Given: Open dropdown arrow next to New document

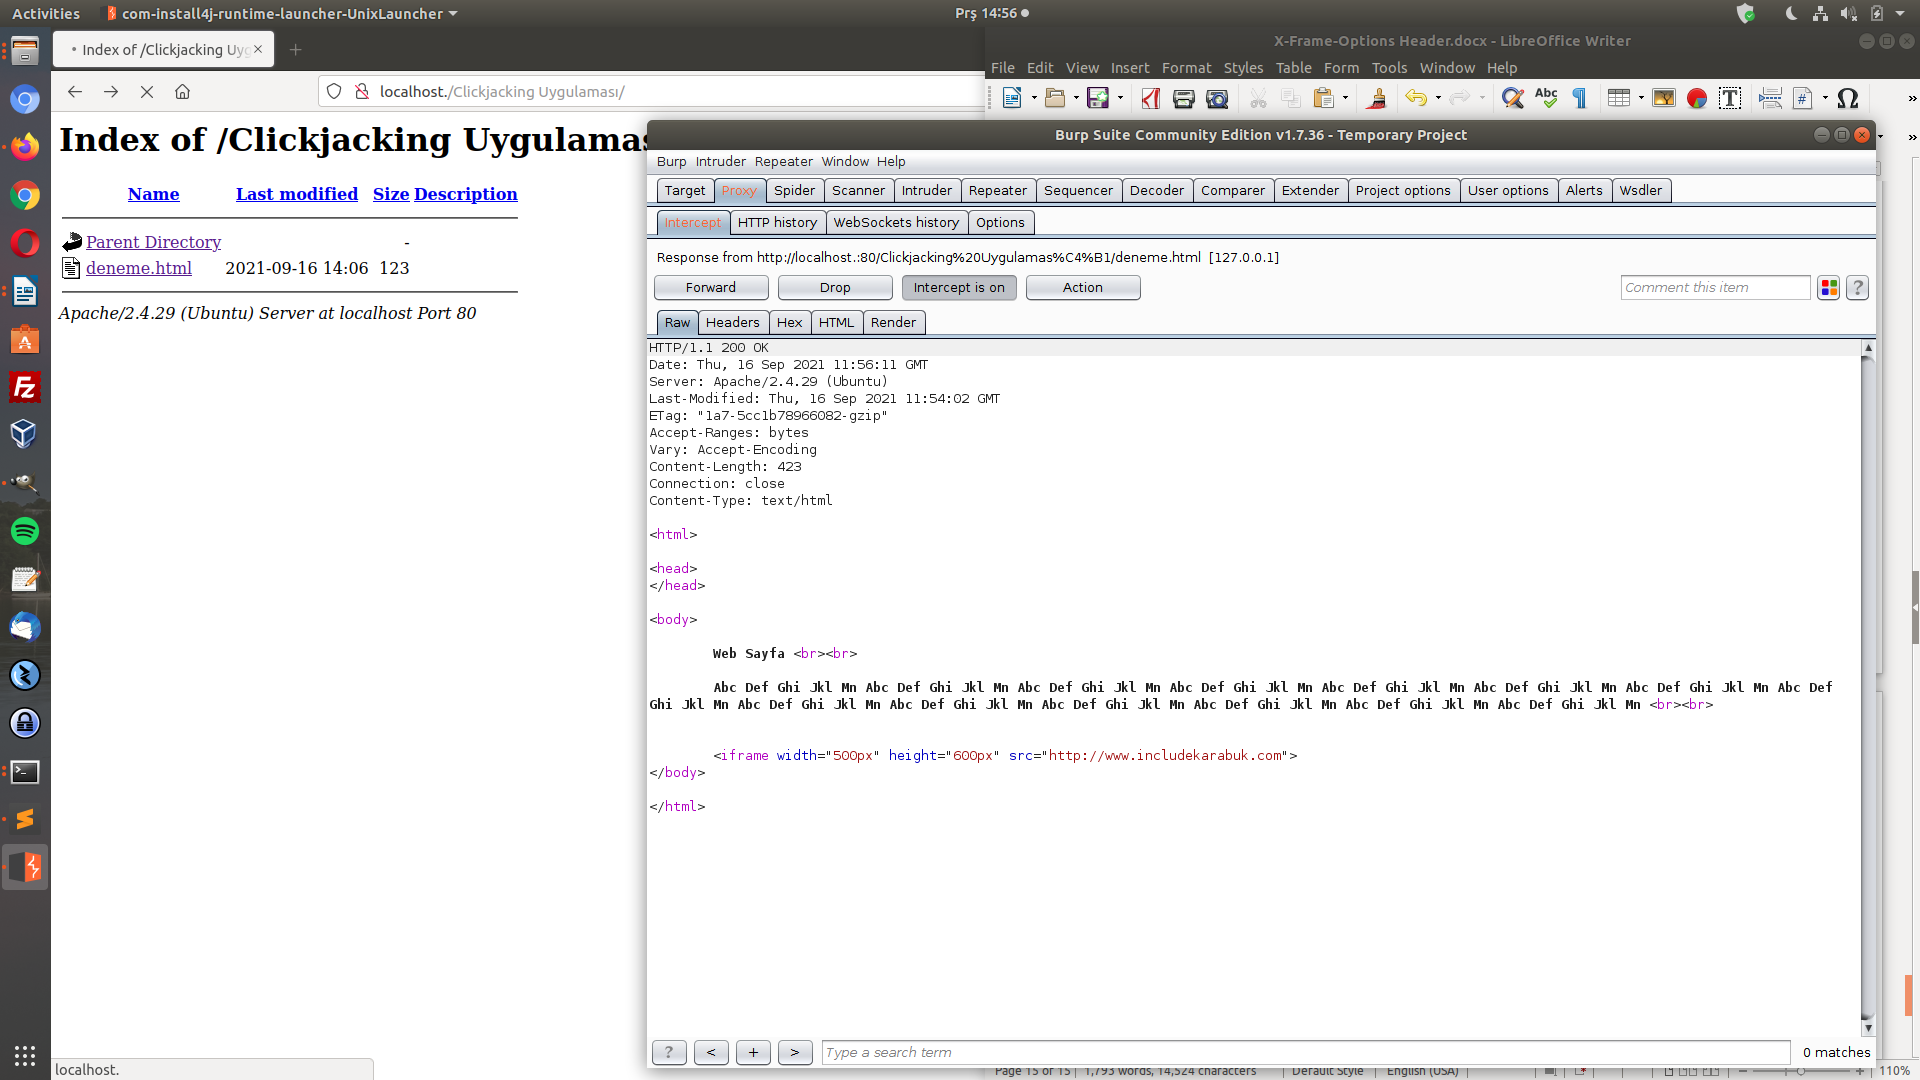Looking at the screenshot, I should [1034, 98].
